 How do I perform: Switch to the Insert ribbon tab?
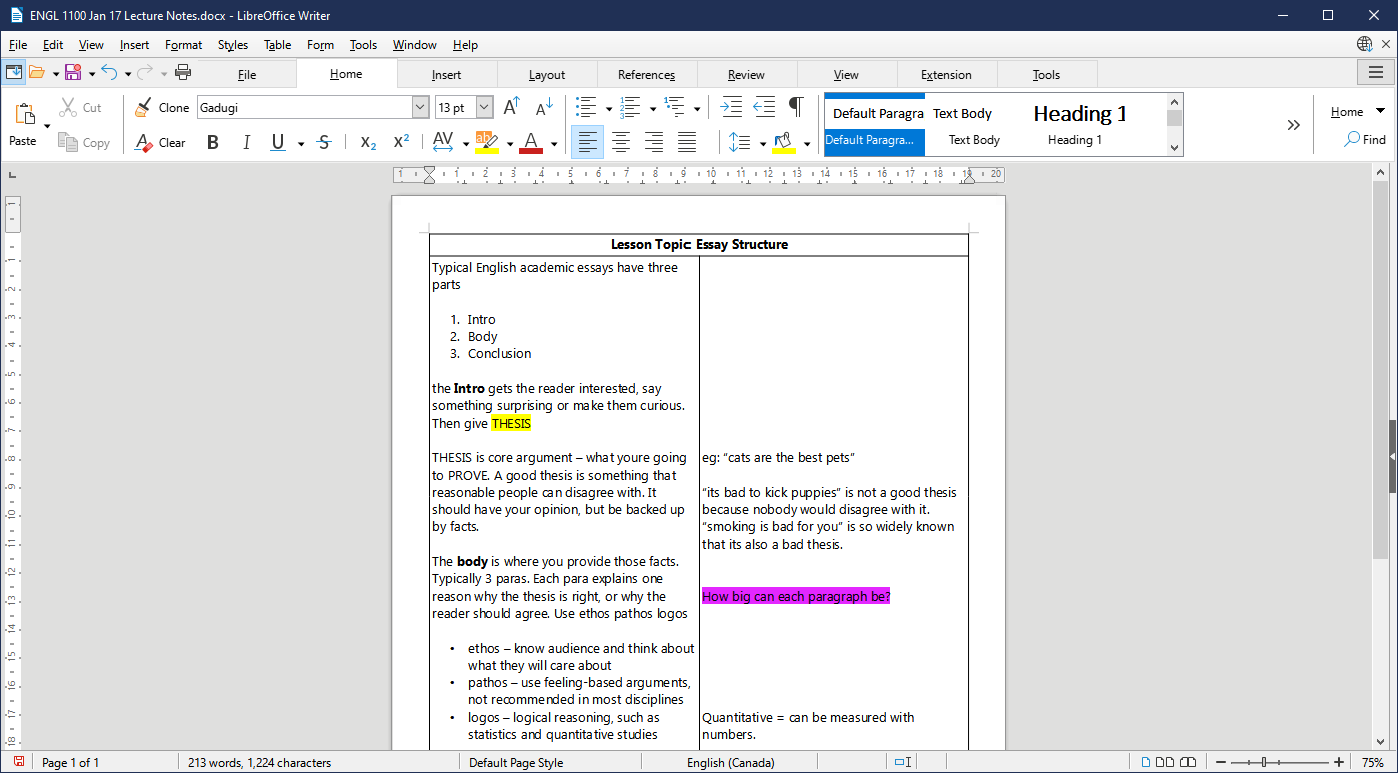coord(446,73)
